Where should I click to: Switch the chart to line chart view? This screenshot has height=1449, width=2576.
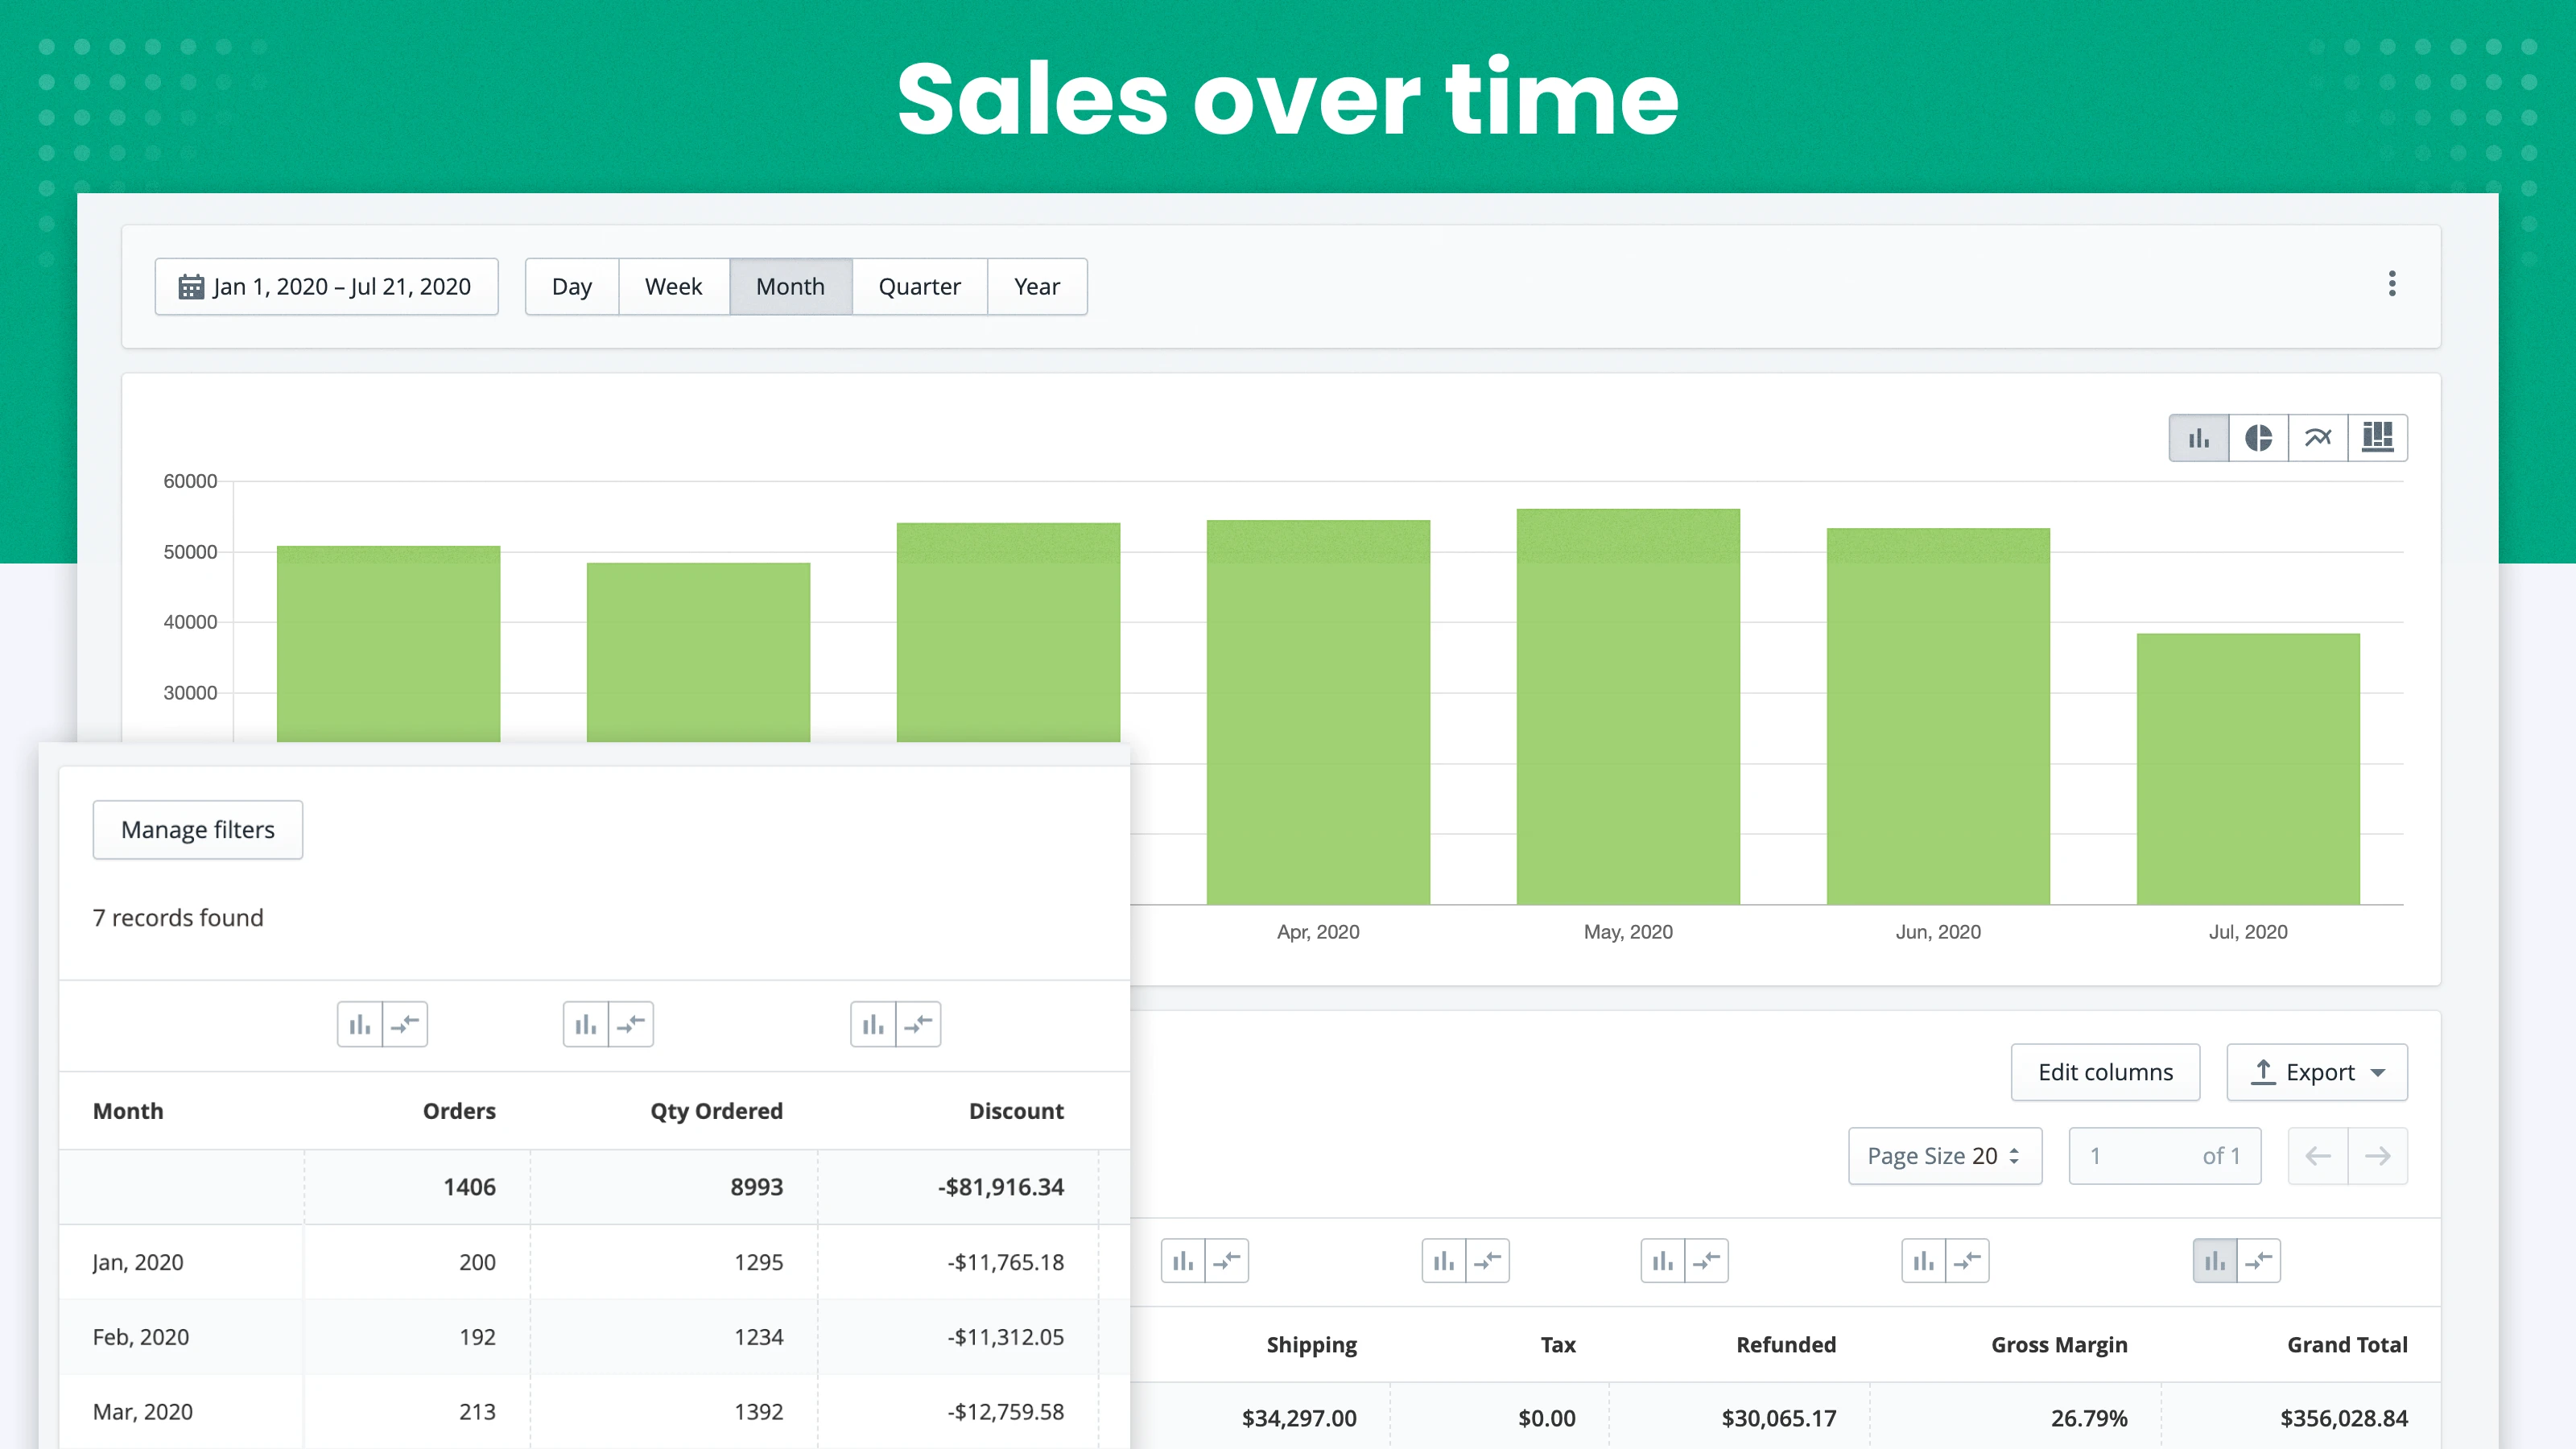[x=2318, y=437]
